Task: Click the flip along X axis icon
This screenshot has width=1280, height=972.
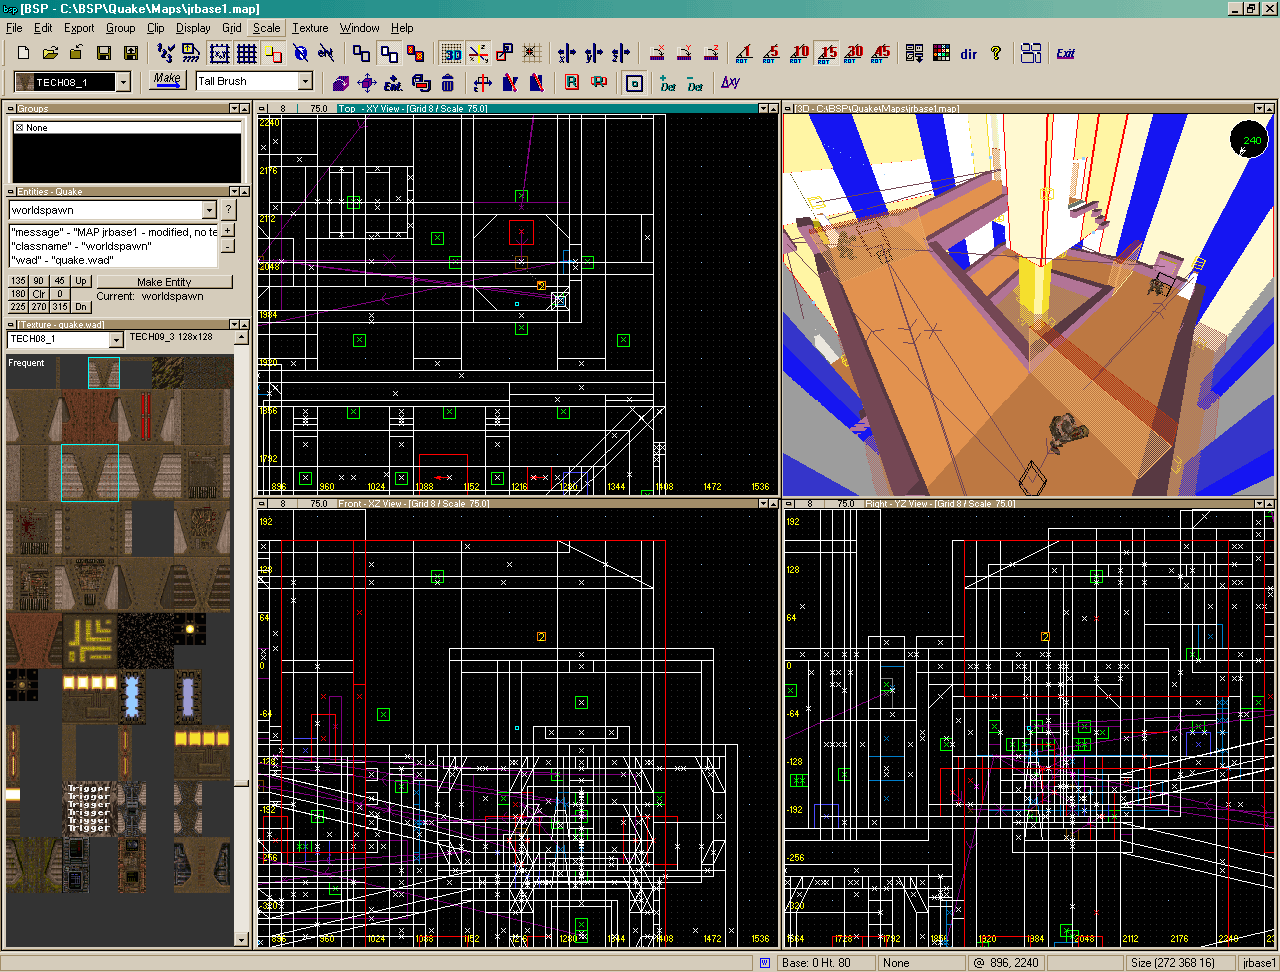Action: coord(567,53)
